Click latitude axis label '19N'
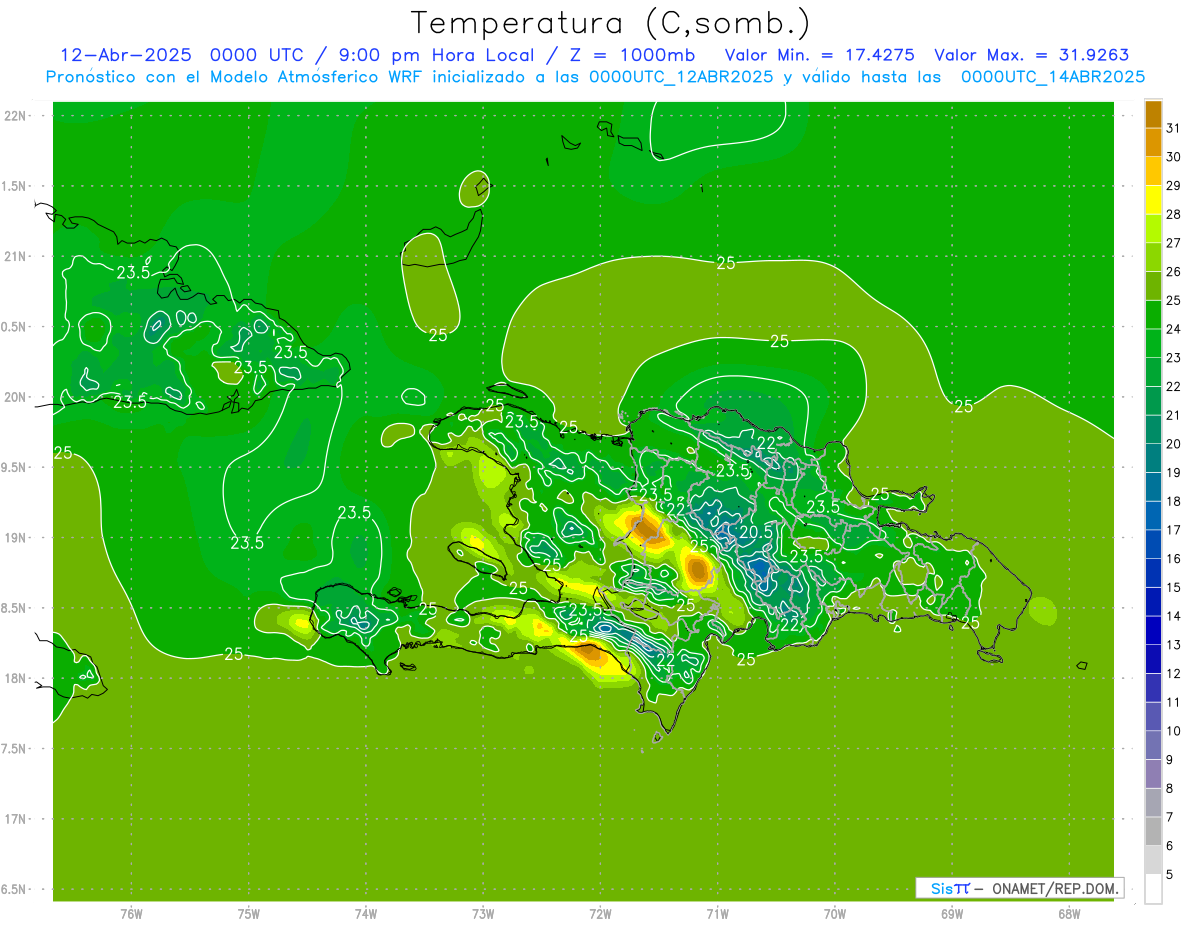Screen dimensions: 1200x927 pyautogui.click(x=16, y=538)
